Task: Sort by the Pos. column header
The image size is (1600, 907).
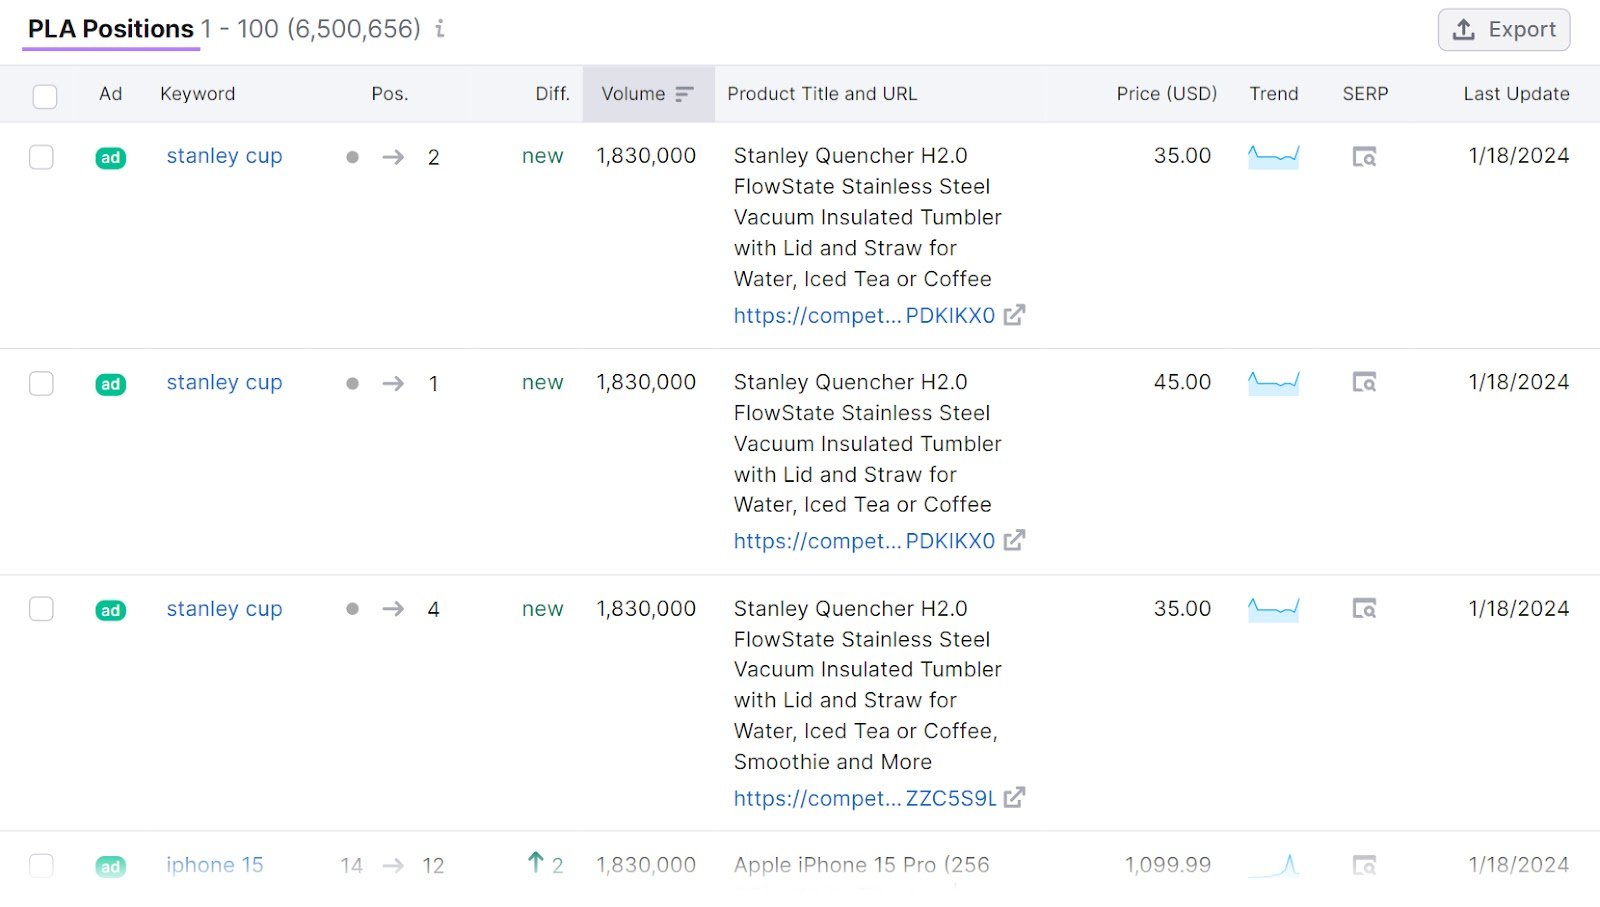Action: click(x=389, y=94)
